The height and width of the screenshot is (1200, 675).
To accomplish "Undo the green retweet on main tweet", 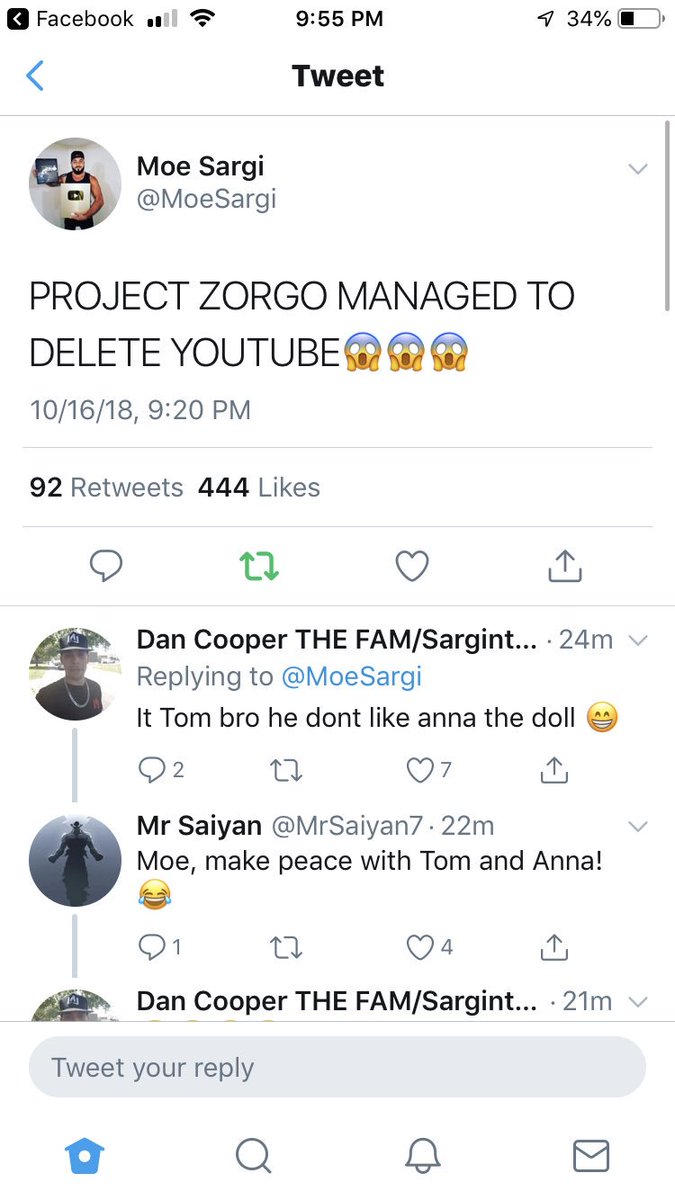I will point(260,566).
